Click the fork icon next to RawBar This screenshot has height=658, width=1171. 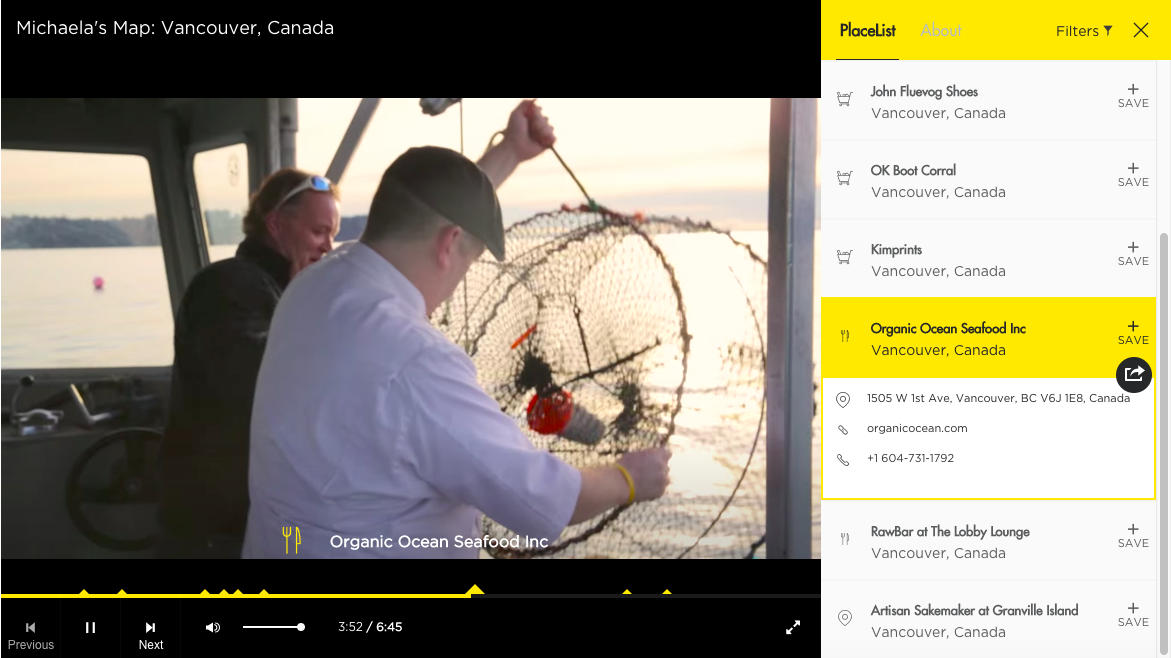pyautogui.click(x=845, y=538)
